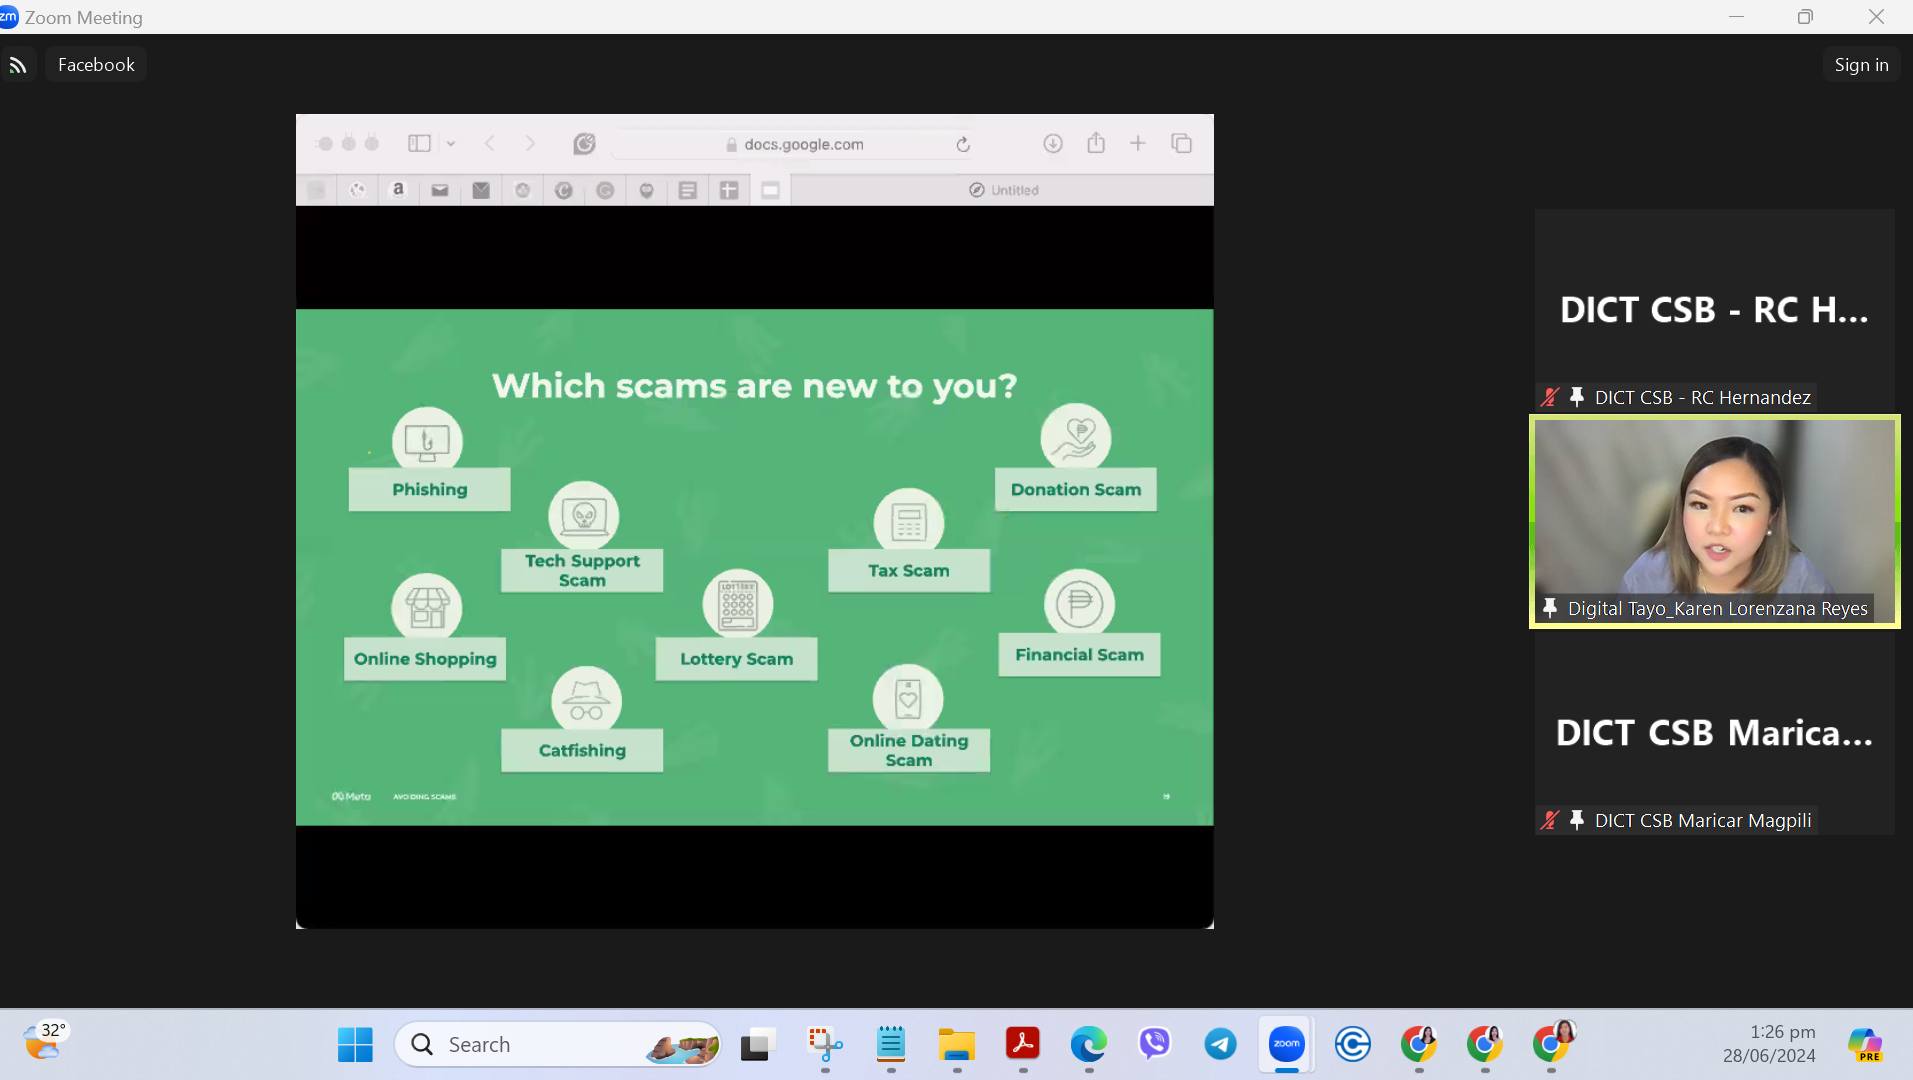The height and width of the screenshot is (1080, 1913).
Task: Click the Online Dating Scam label
Action: (x=909, y=750)
